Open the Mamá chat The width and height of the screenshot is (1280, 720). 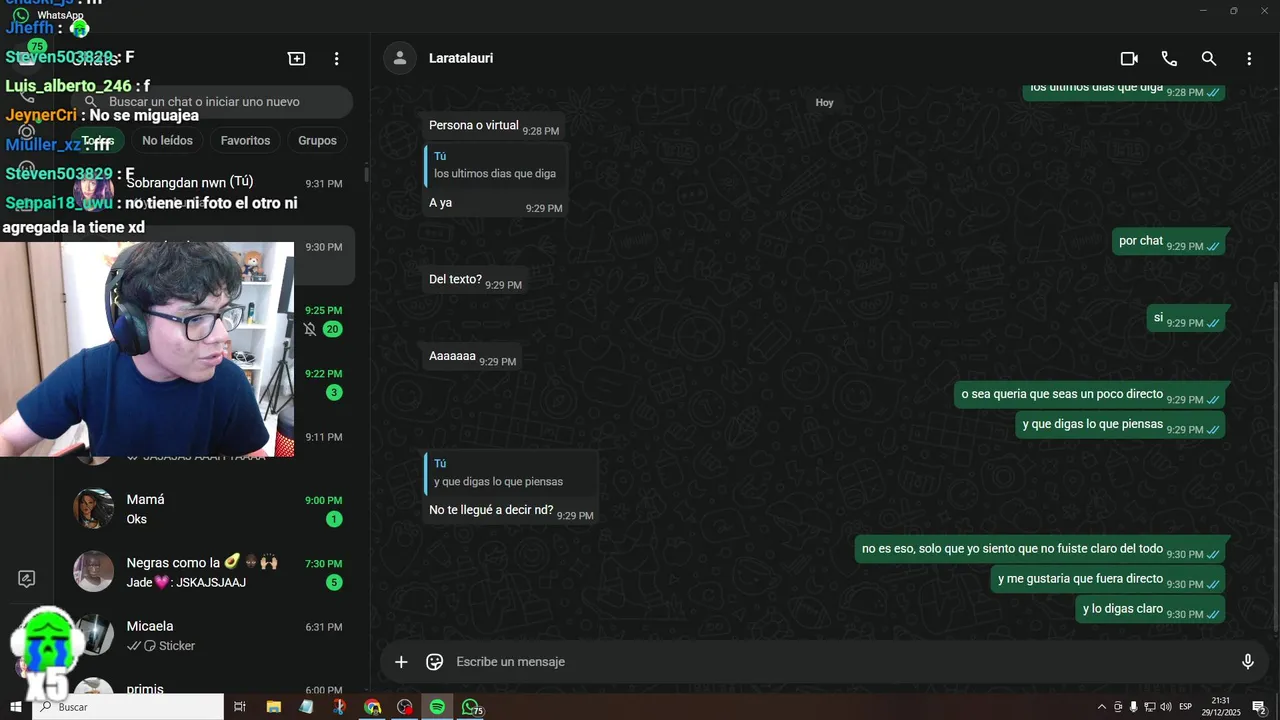pos(213,509)
